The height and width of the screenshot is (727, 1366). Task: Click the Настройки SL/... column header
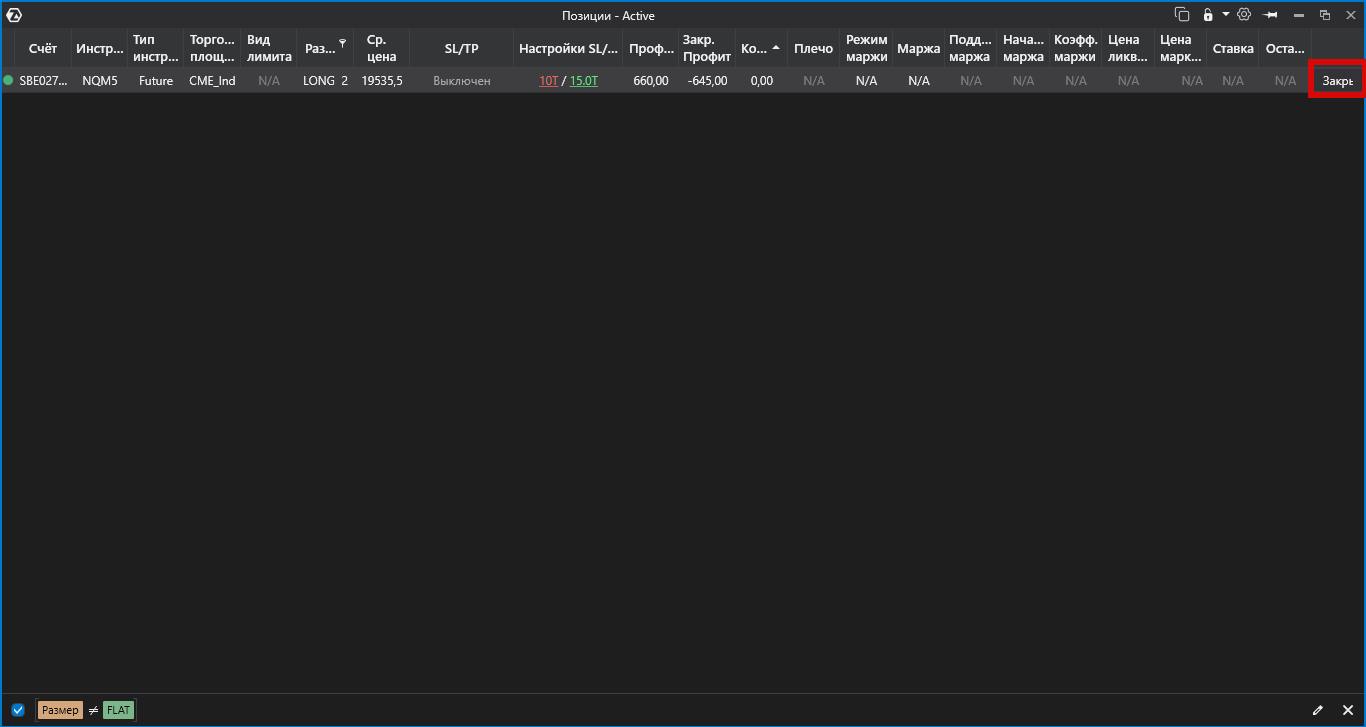coord(568,48)
